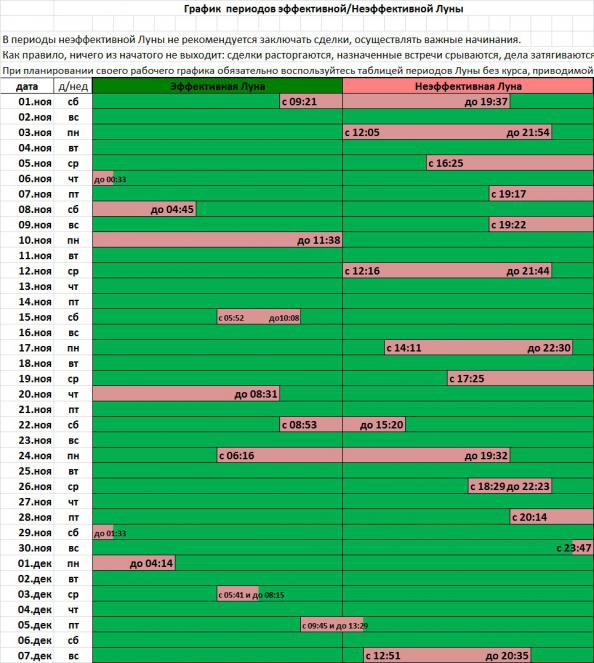594x663 pixels.
Task: Click the cell 'до 21:54'
Action: 528,132
